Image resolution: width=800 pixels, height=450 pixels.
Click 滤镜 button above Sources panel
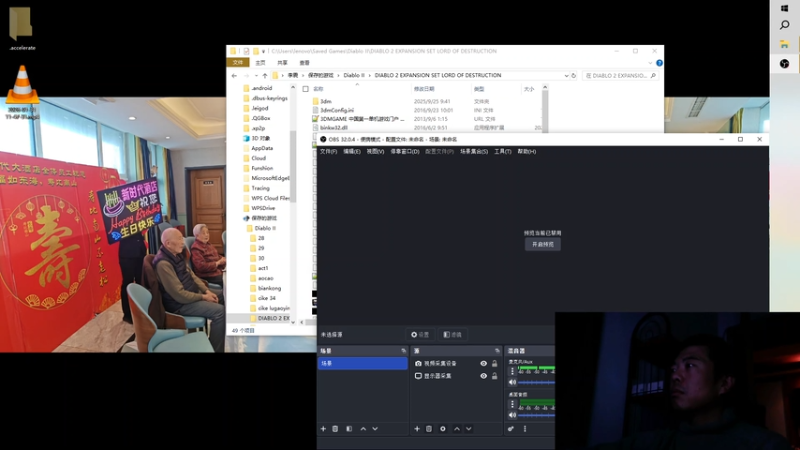[452, 335]
